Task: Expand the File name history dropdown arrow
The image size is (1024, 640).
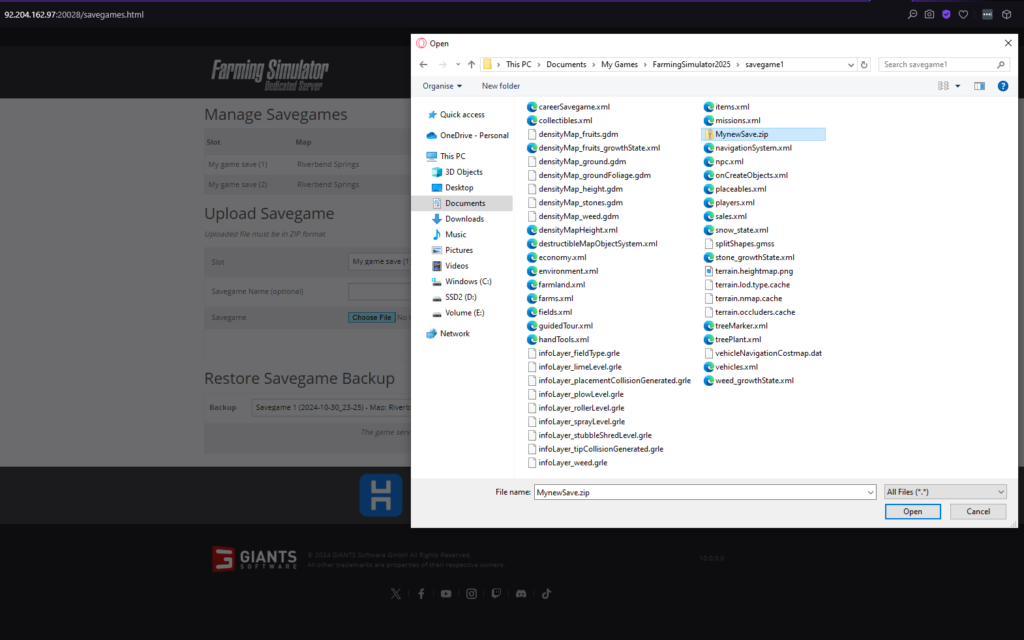Action: point(870,492)
